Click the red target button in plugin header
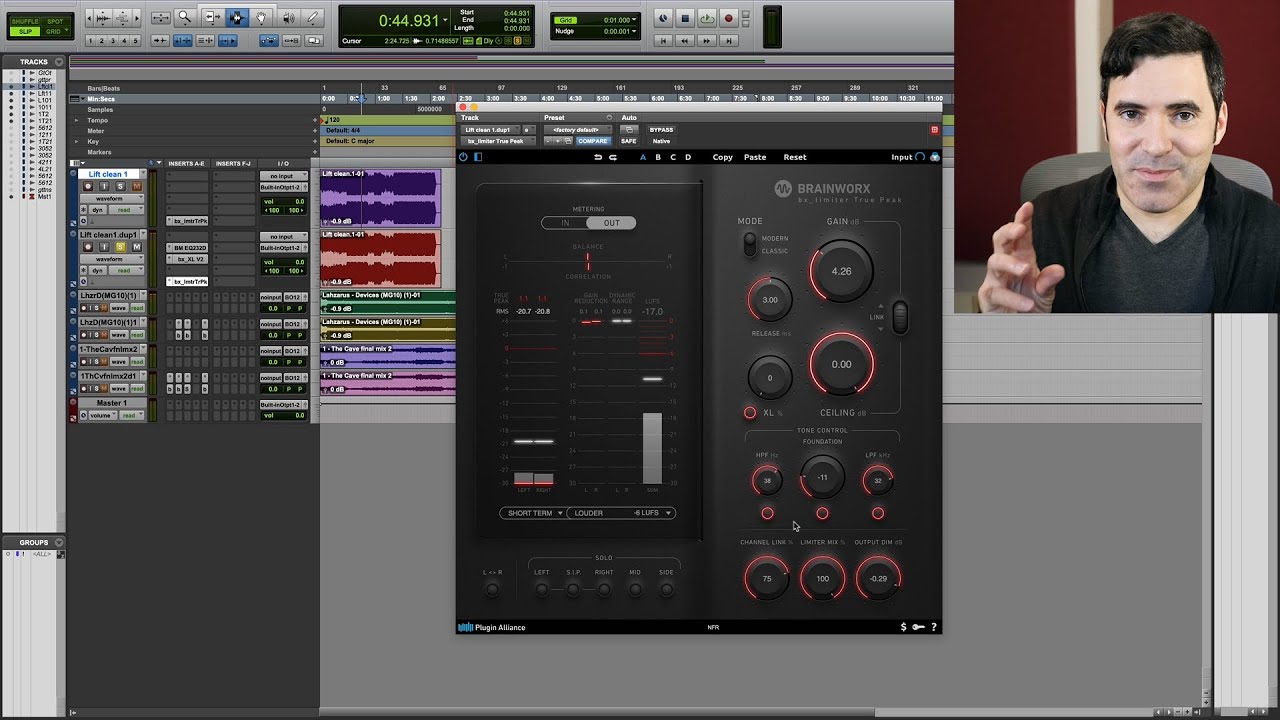This screenshot has width=1280, height=720. click(935, 130)
